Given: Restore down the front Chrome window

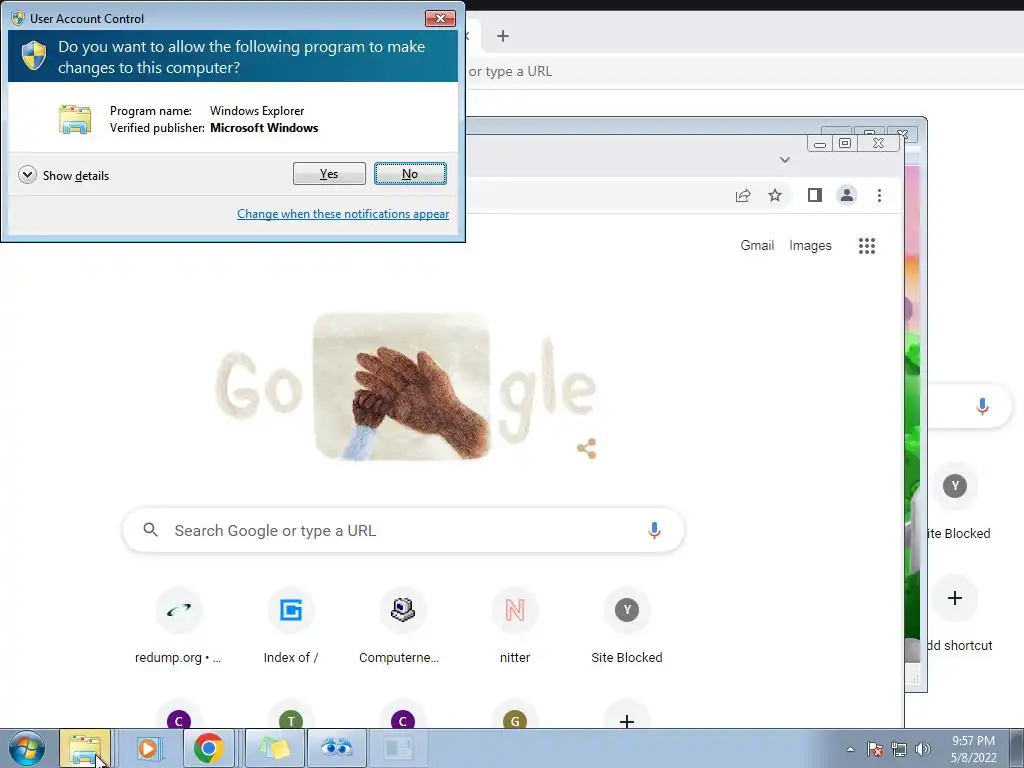Looking at the screenshot, I should [845, 143].
